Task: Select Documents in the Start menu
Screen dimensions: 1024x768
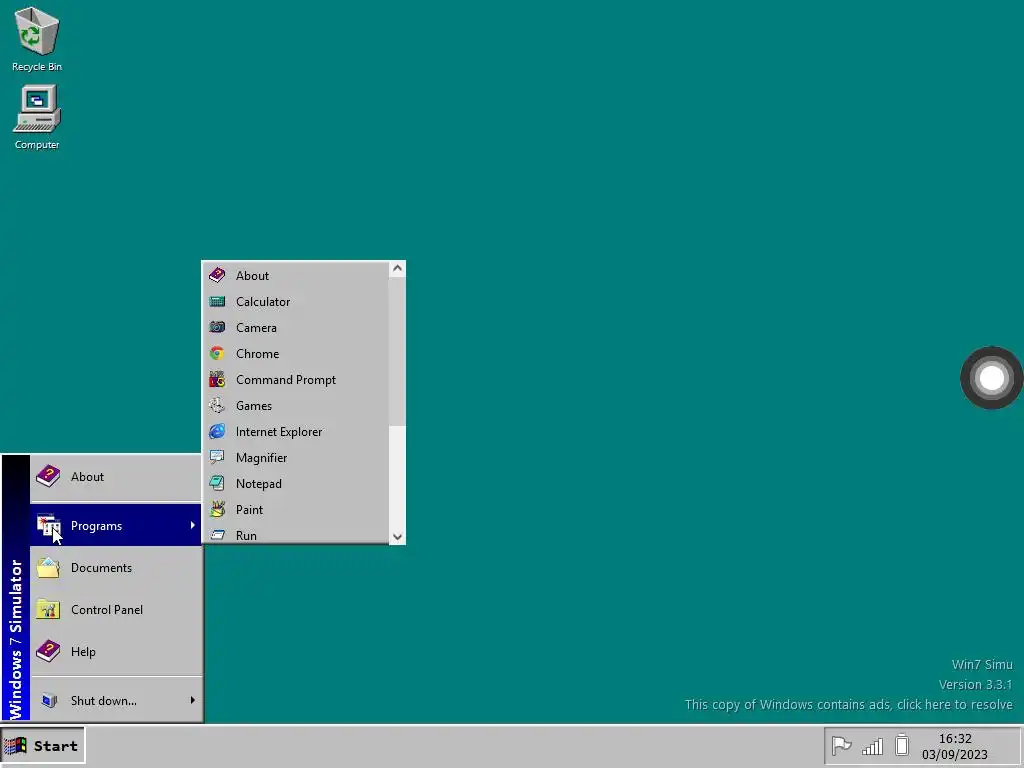Action: (x=116, y=568)
